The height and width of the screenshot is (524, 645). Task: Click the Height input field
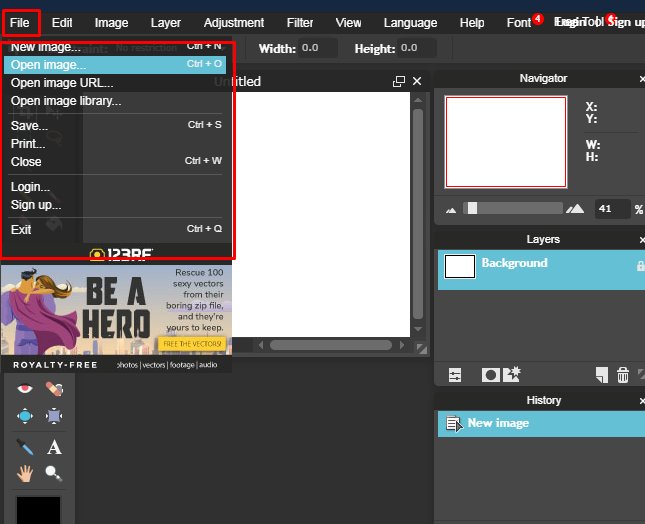coord(417,48)
